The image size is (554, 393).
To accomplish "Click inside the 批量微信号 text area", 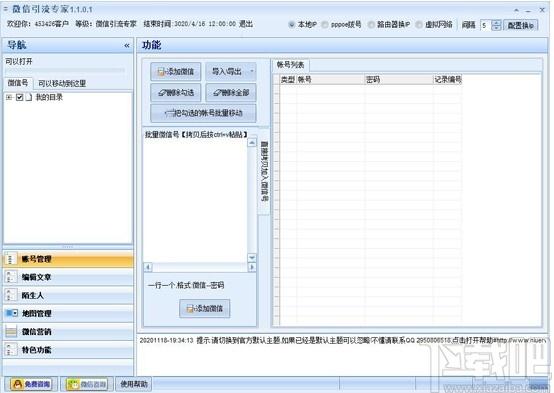I will tap(195, 200).
